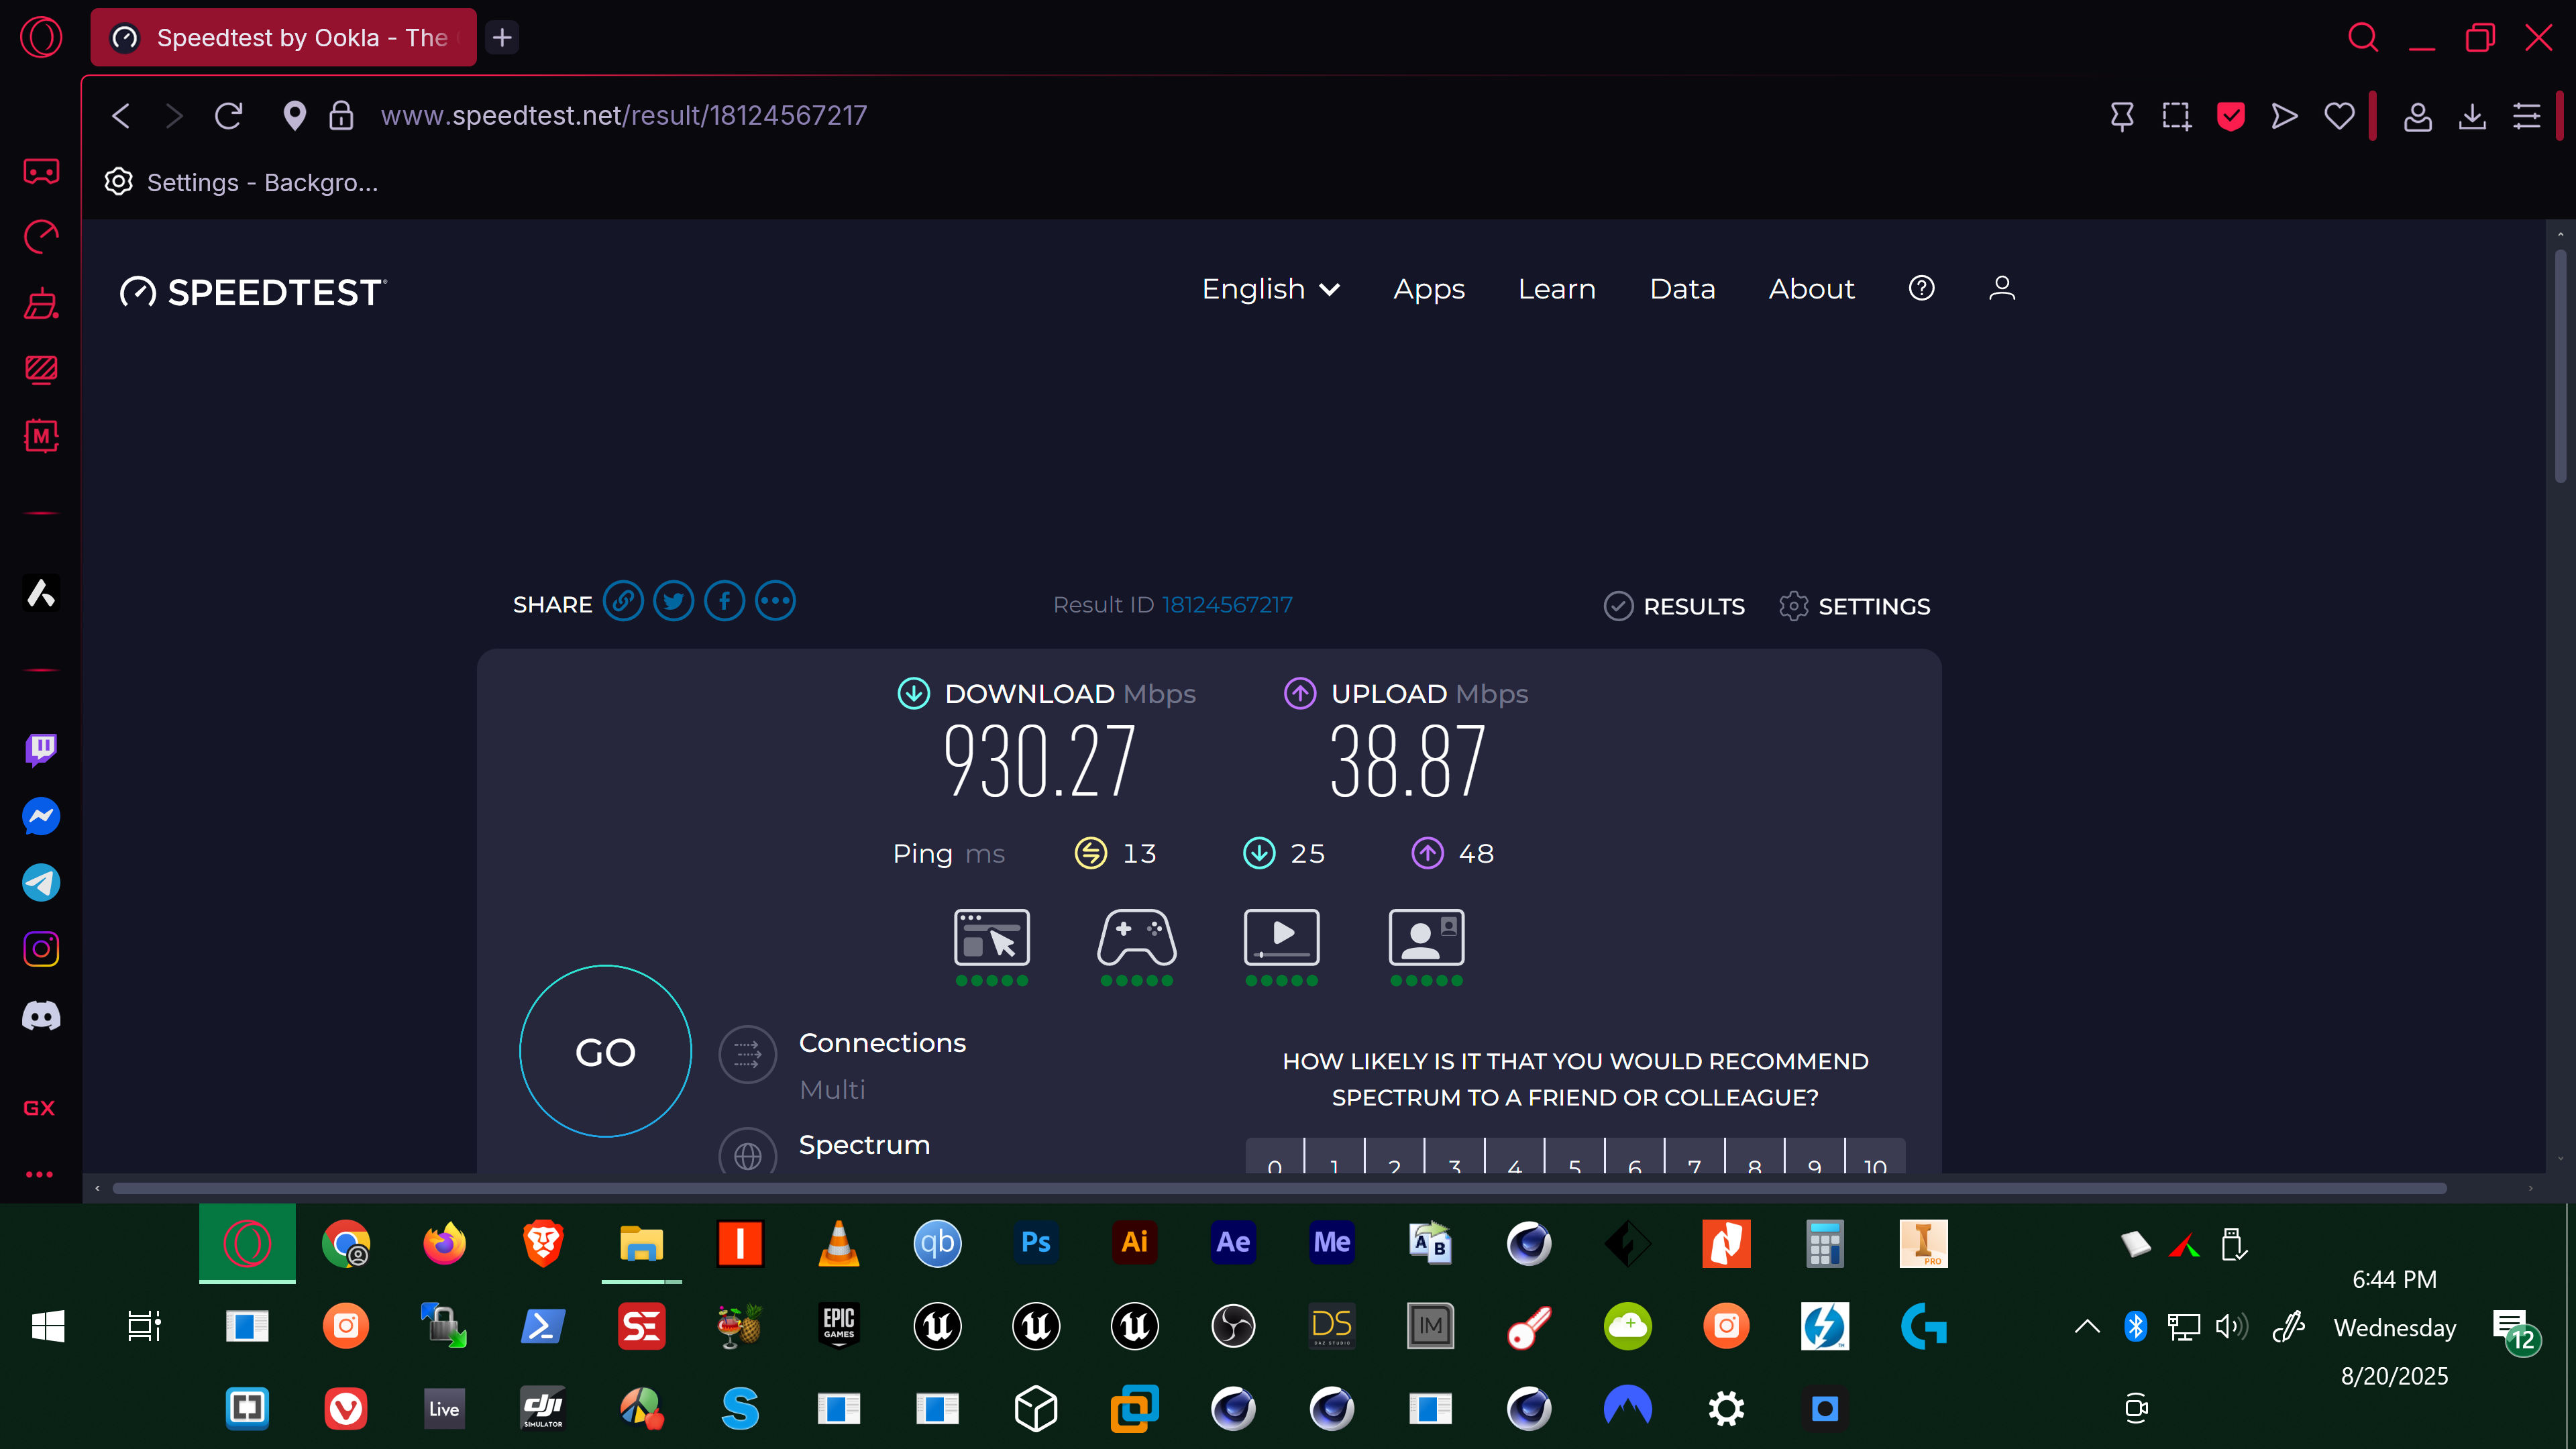Open Opera main menu logo
This screenshot has width=2576, height=1449.
coord(41,38)
